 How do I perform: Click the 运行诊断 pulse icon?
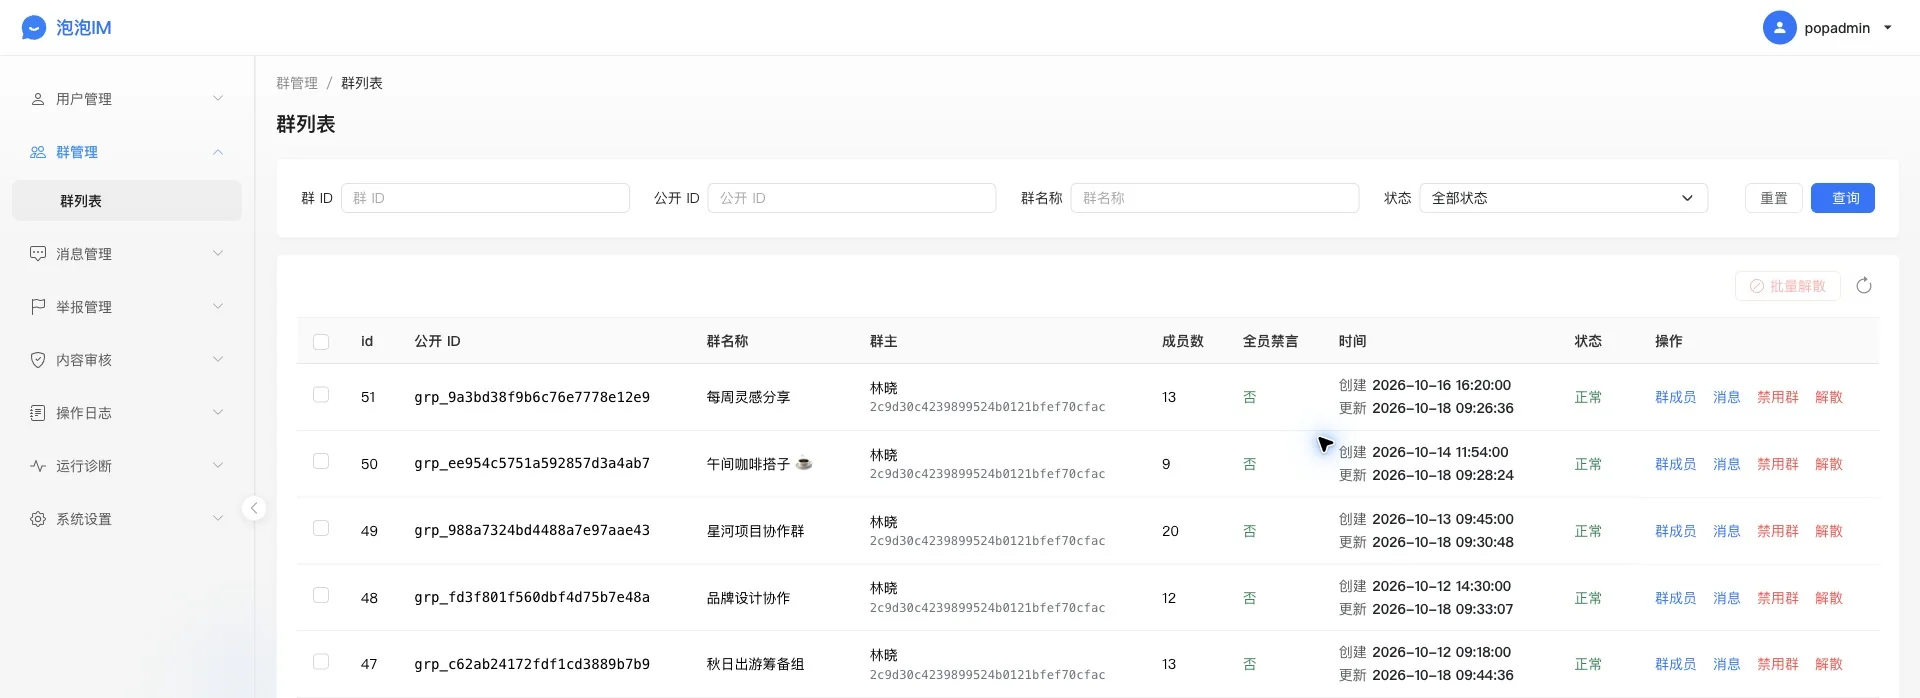click(x=38, y=466)
